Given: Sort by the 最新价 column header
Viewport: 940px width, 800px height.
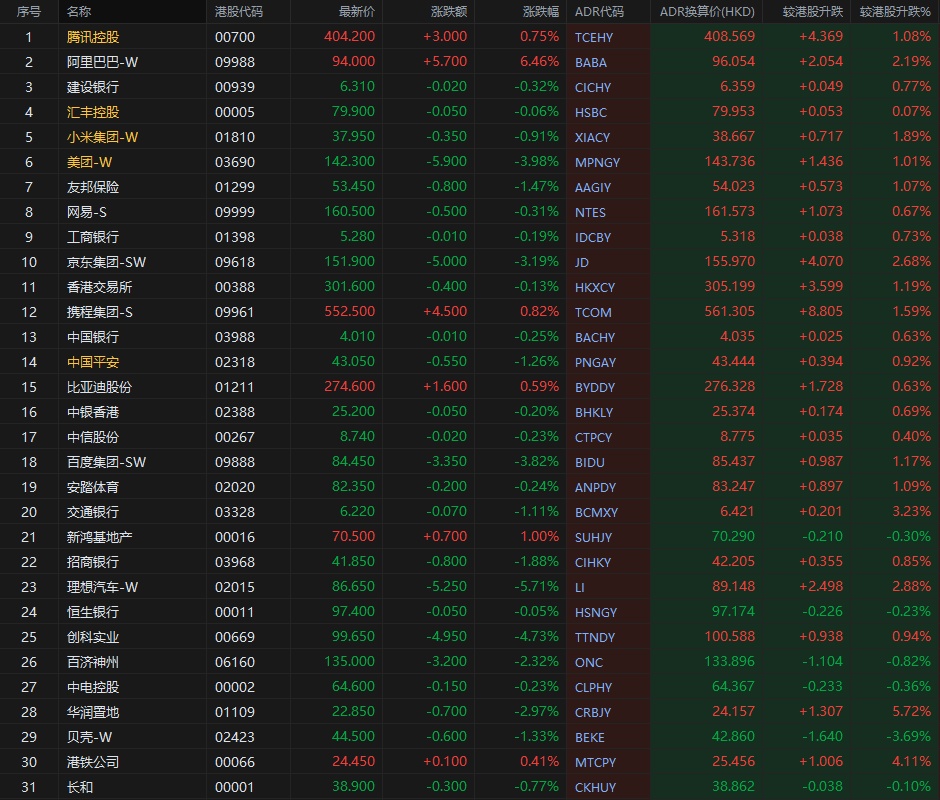Looking at the screenshot, I should click(357, 11).
